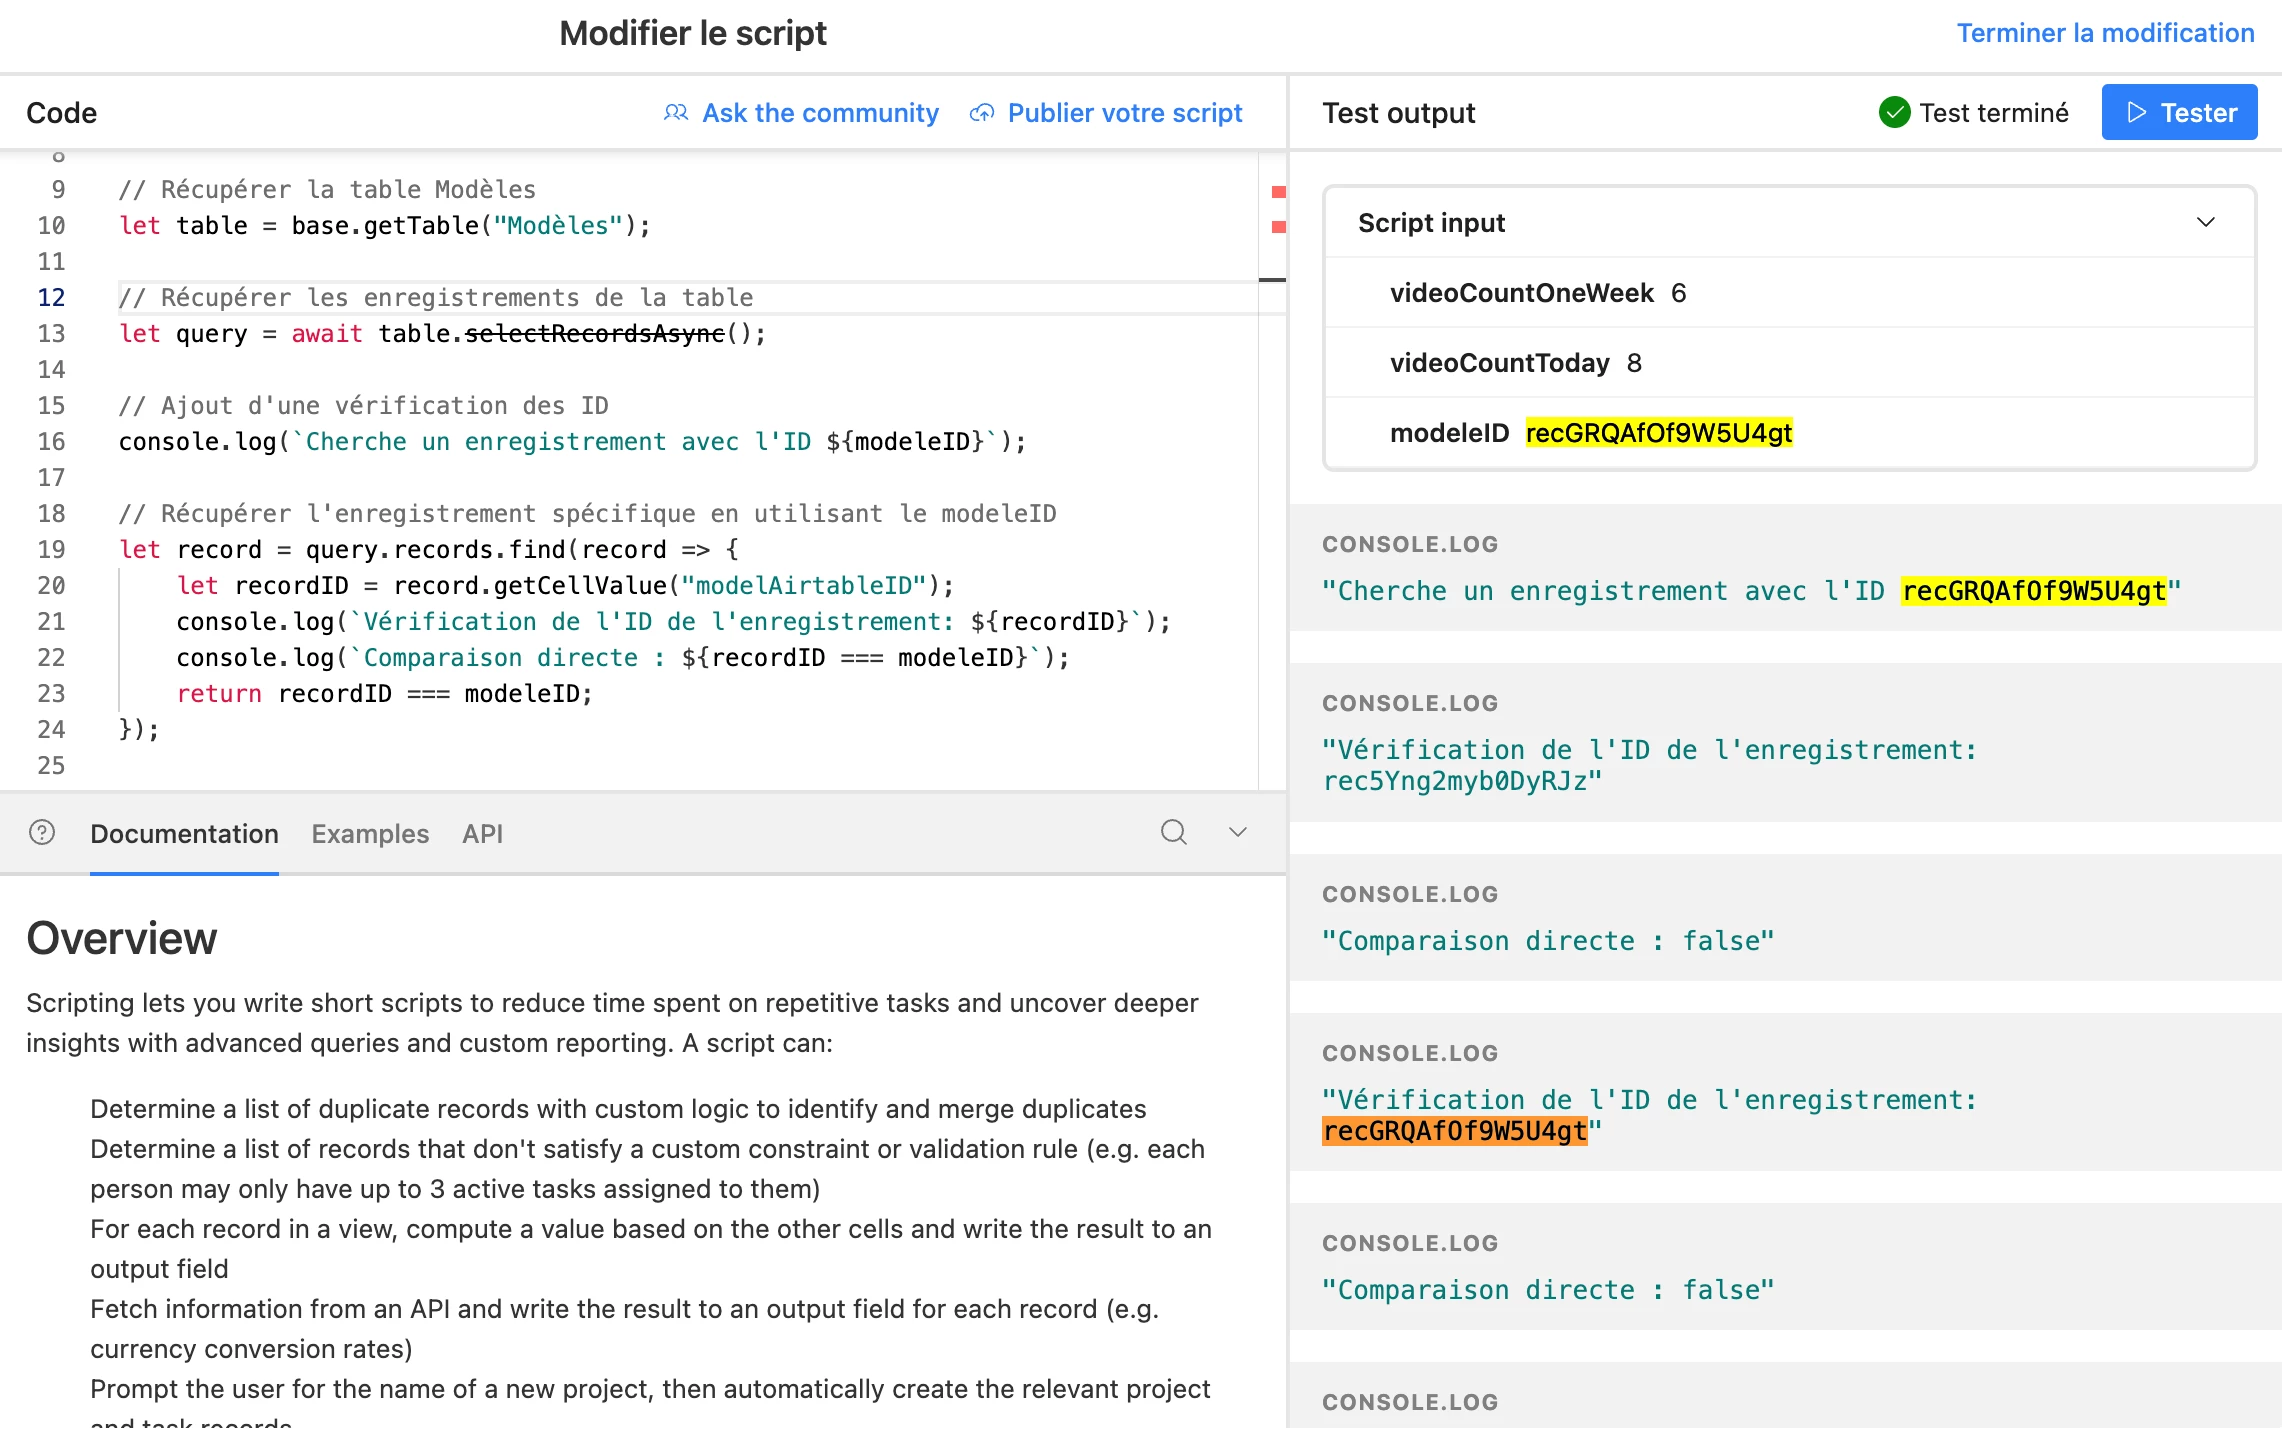Click the highlighted modeleID value recGRQAfOf9W5U4gt

click(1659, 433)
